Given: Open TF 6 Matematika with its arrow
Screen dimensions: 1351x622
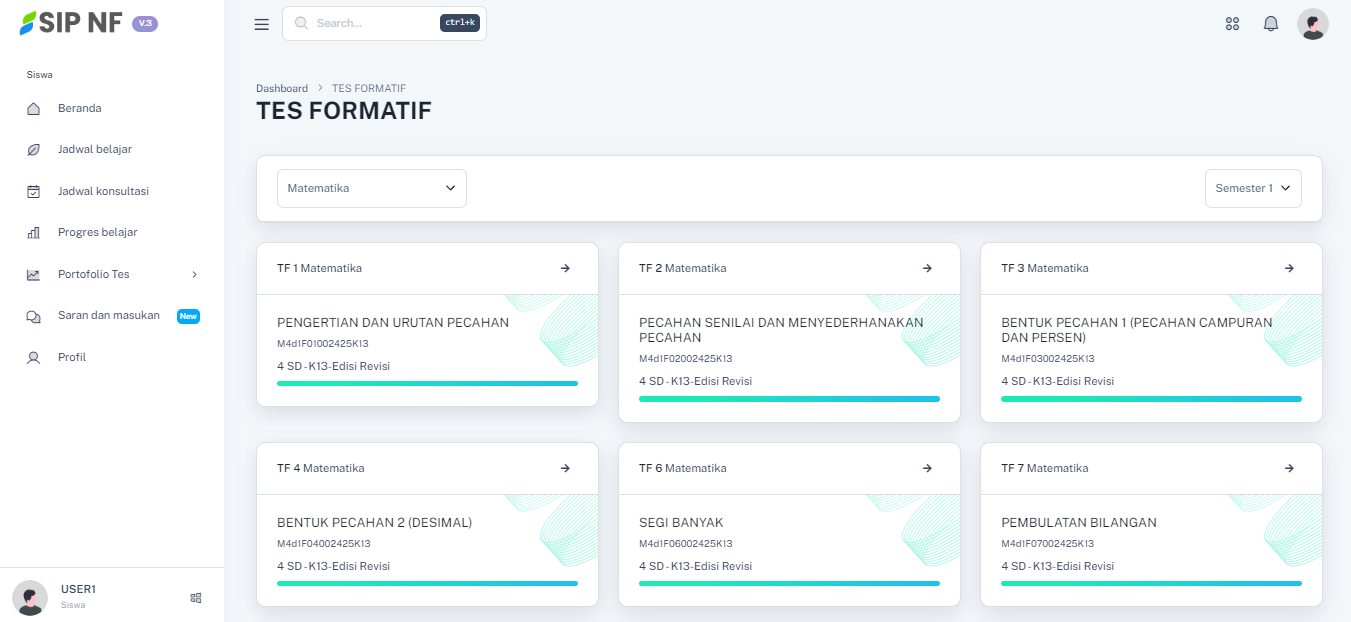Looking at the screenshot, I should 927,468.
